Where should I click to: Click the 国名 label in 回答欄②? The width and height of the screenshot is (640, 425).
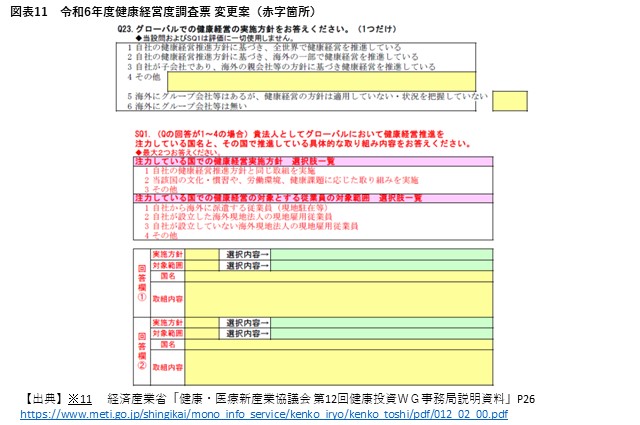pyautogui.click(x=167, y=345)
